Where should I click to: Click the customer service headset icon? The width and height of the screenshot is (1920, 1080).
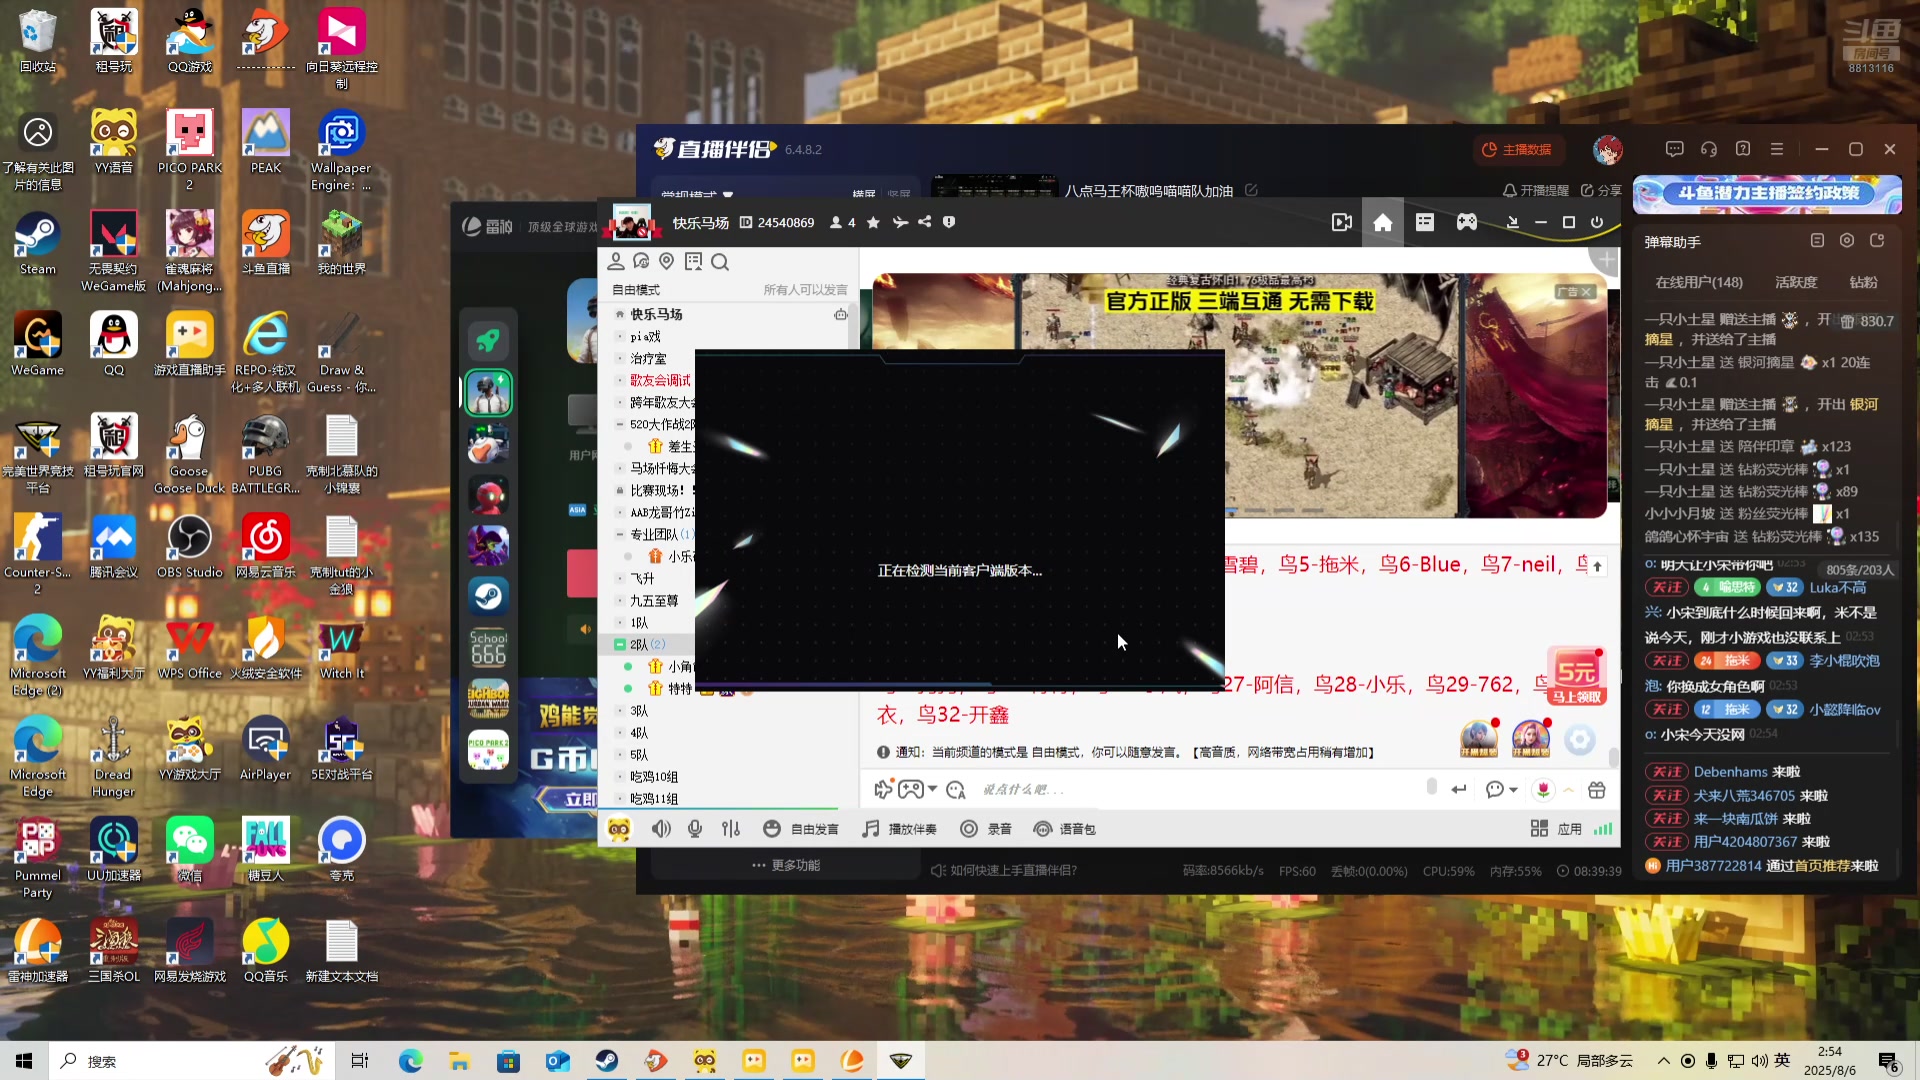(1709, 149)
